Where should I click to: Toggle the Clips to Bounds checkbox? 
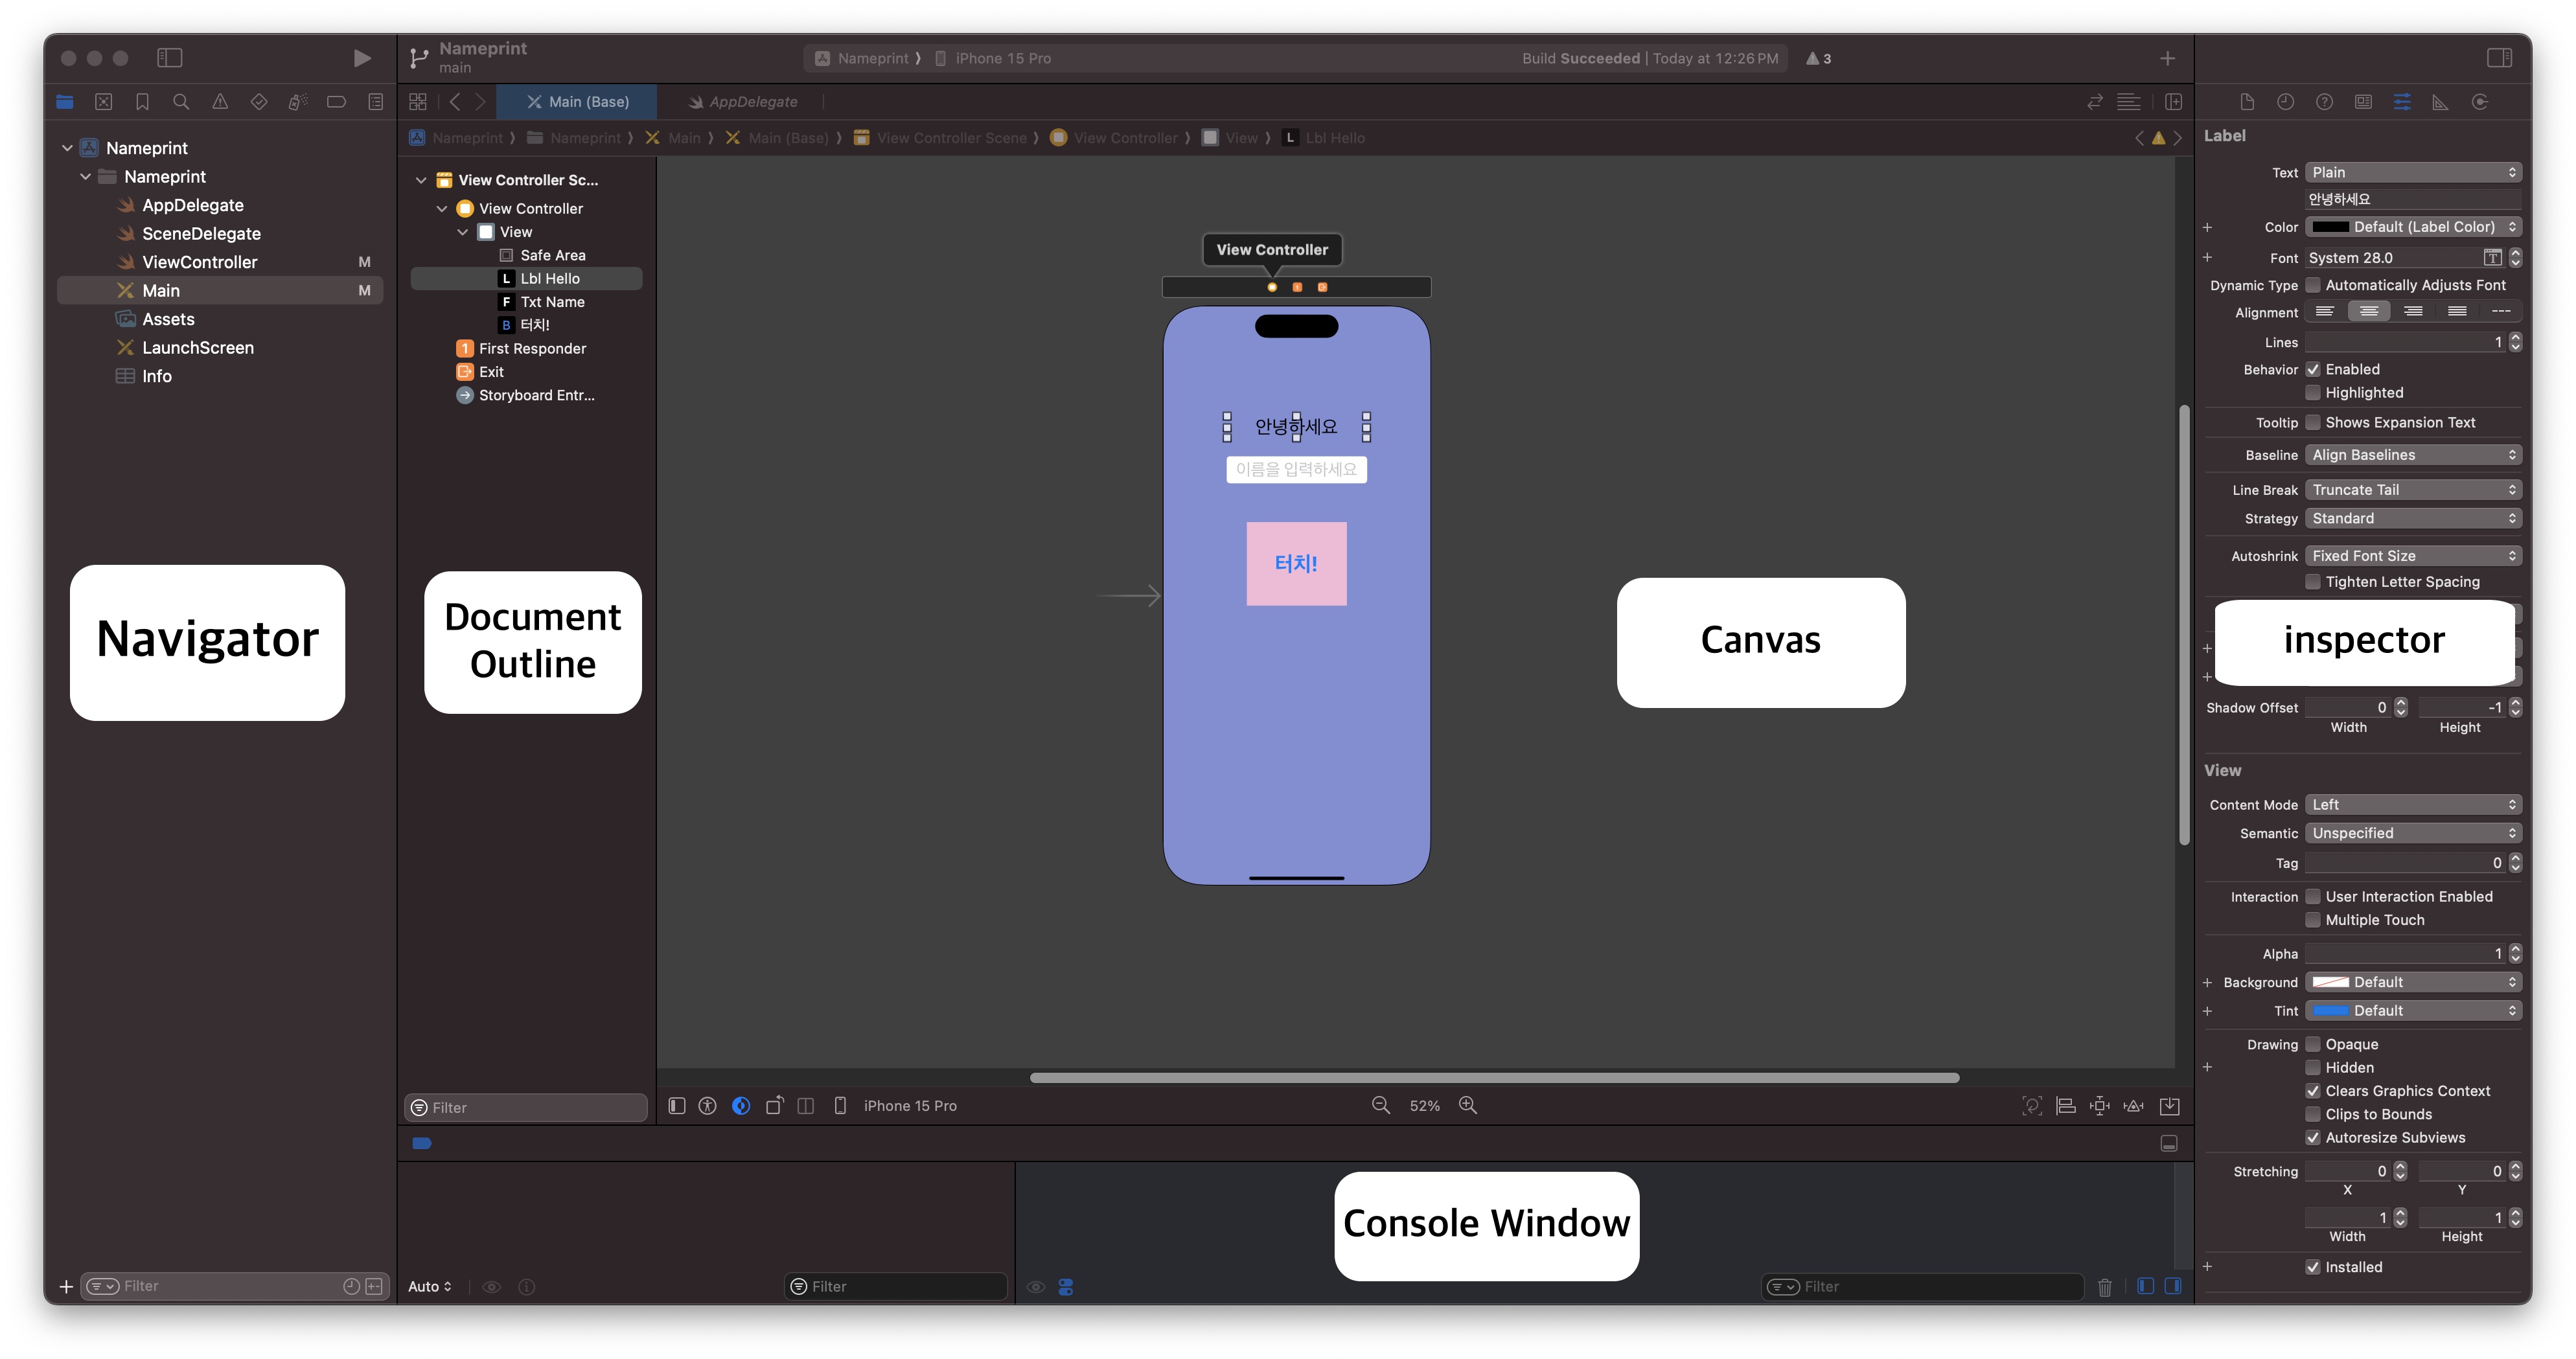click(2313, 1114)
